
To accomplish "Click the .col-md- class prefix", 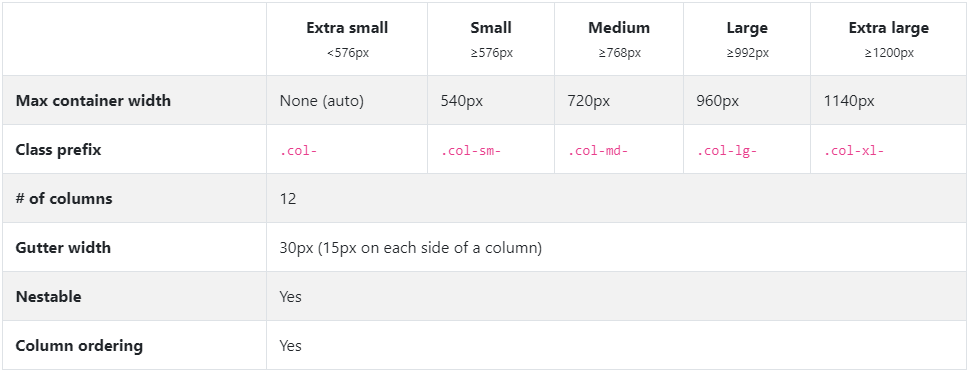I will [x=598, y=150].
